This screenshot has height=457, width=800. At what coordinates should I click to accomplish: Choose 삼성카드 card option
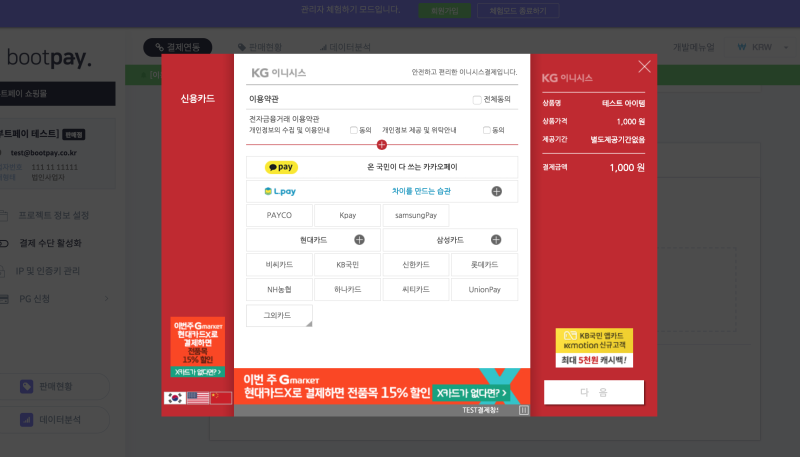coord(450,240)
